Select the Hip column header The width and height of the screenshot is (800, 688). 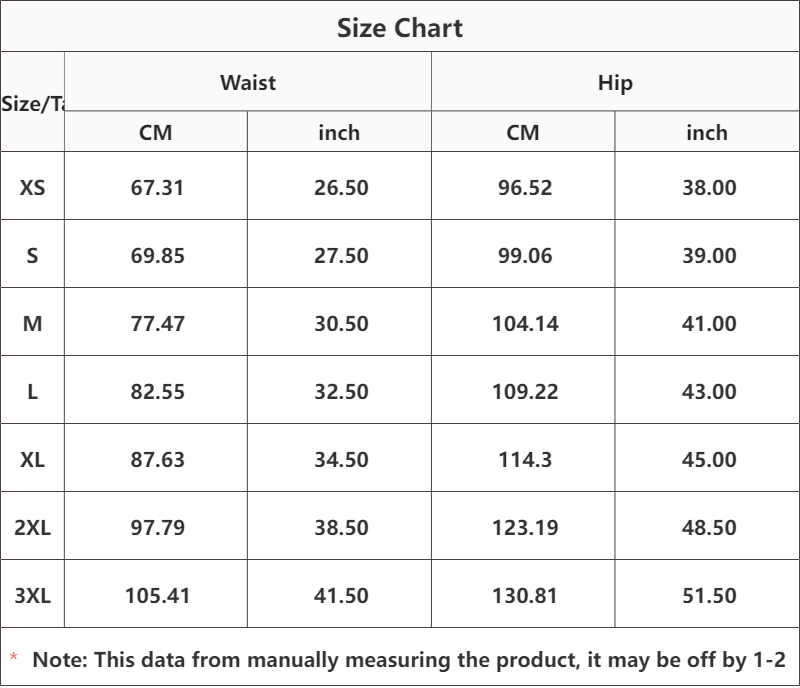pos(615,83)
